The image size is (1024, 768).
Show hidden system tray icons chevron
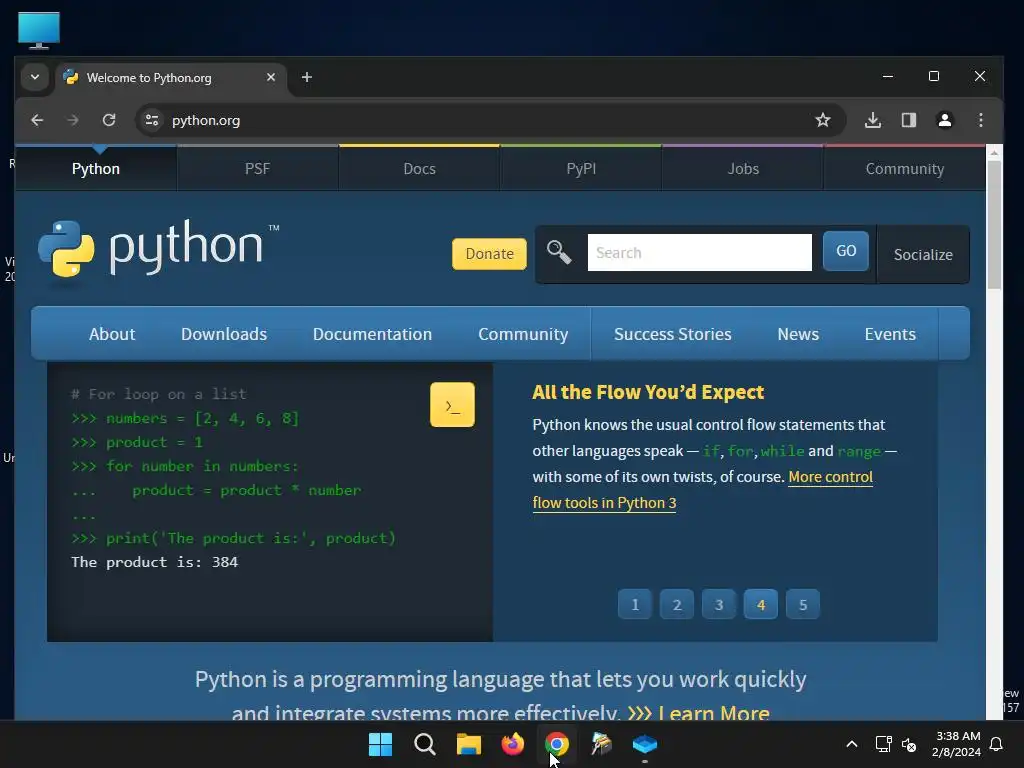[852, 744]
